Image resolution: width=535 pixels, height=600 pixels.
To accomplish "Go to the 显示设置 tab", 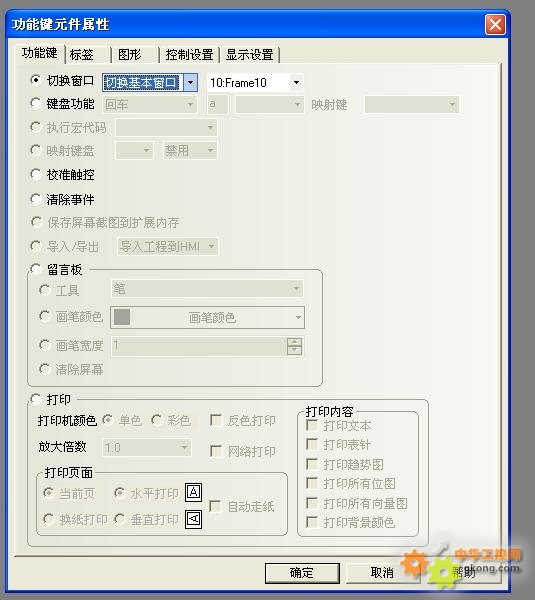I will [x=250, y=54].
